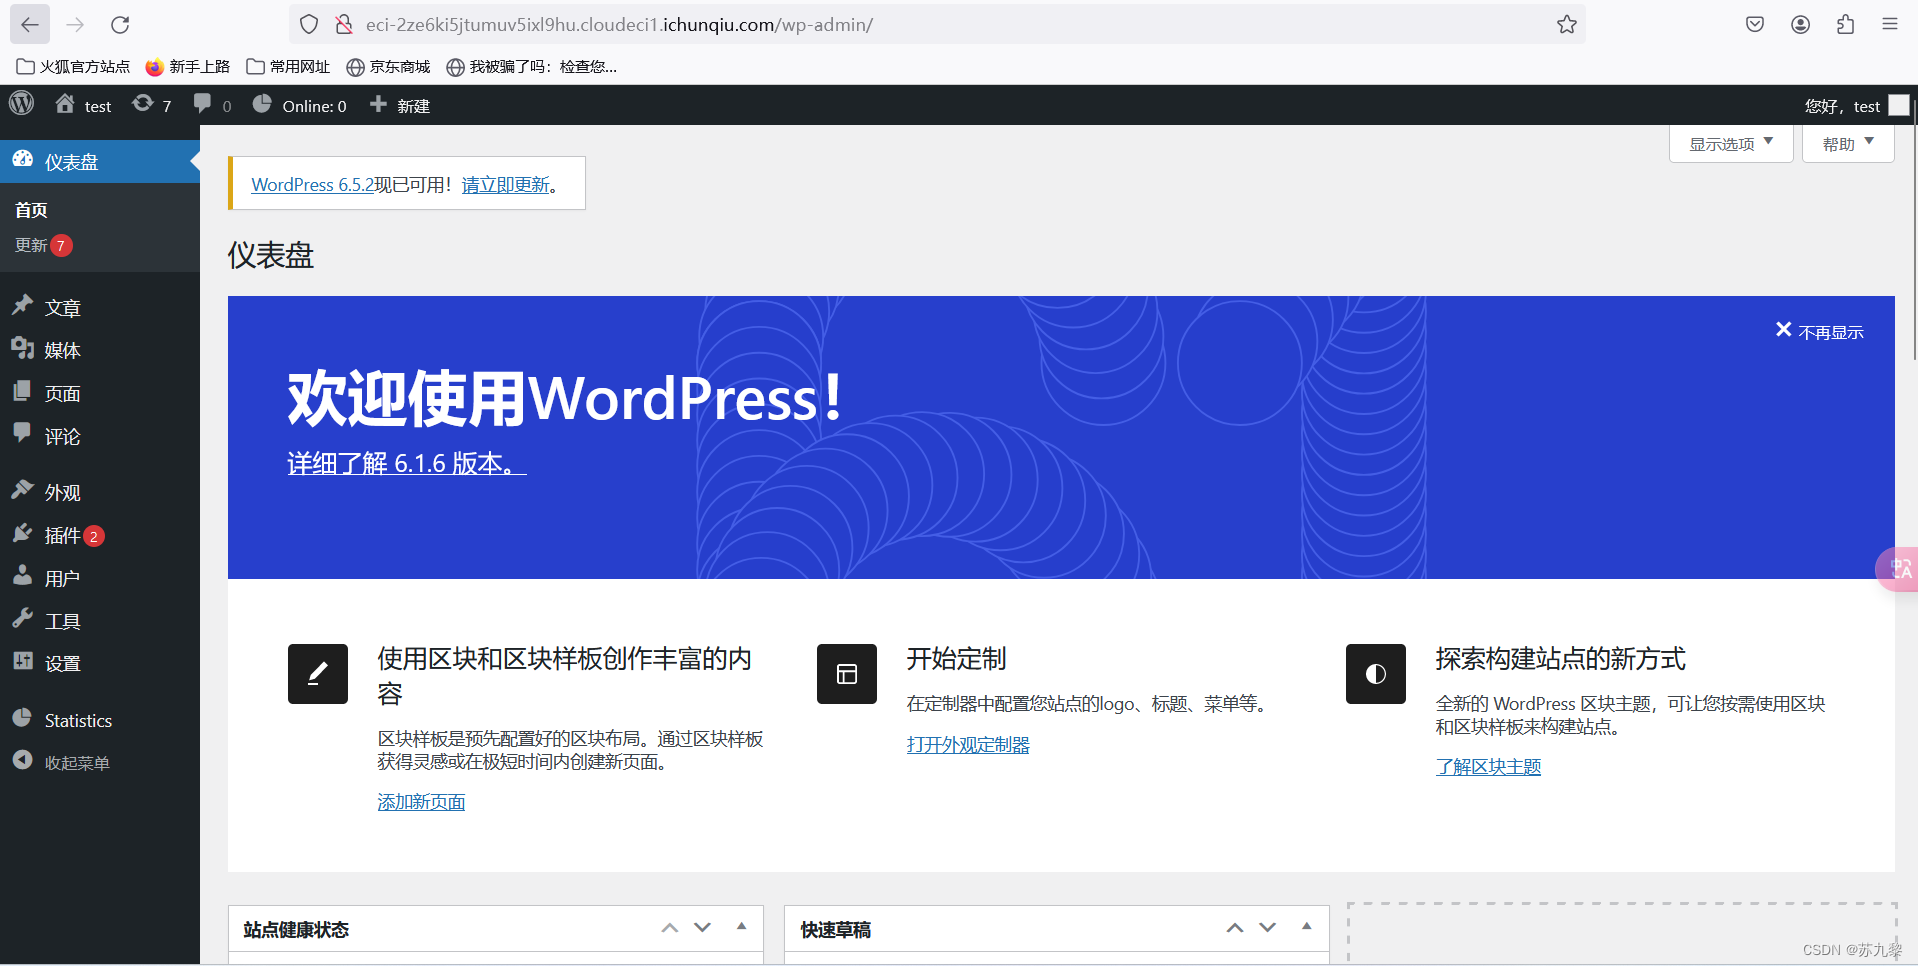The height and width of the screenshot is (966, 1918).
Task: Open the shield tracking protection icon
Action: click(x=309, y=24)
